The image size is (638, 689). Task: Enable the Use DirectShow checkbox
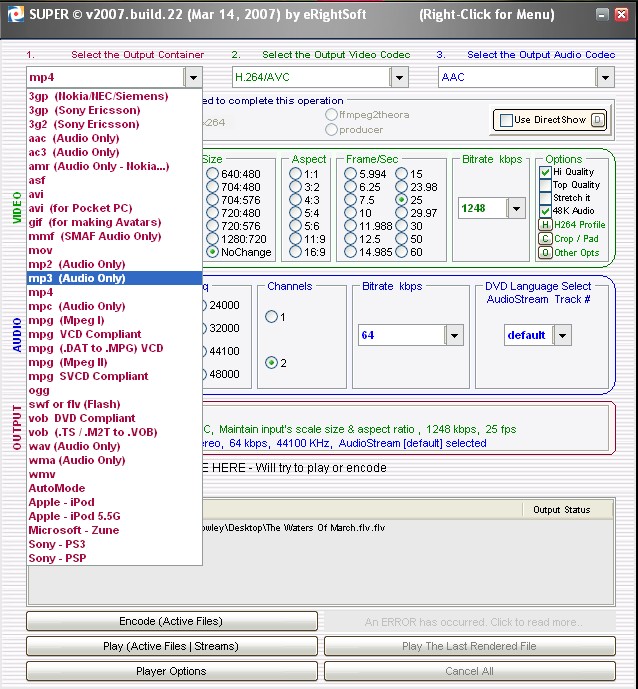(x=506, y=120)
